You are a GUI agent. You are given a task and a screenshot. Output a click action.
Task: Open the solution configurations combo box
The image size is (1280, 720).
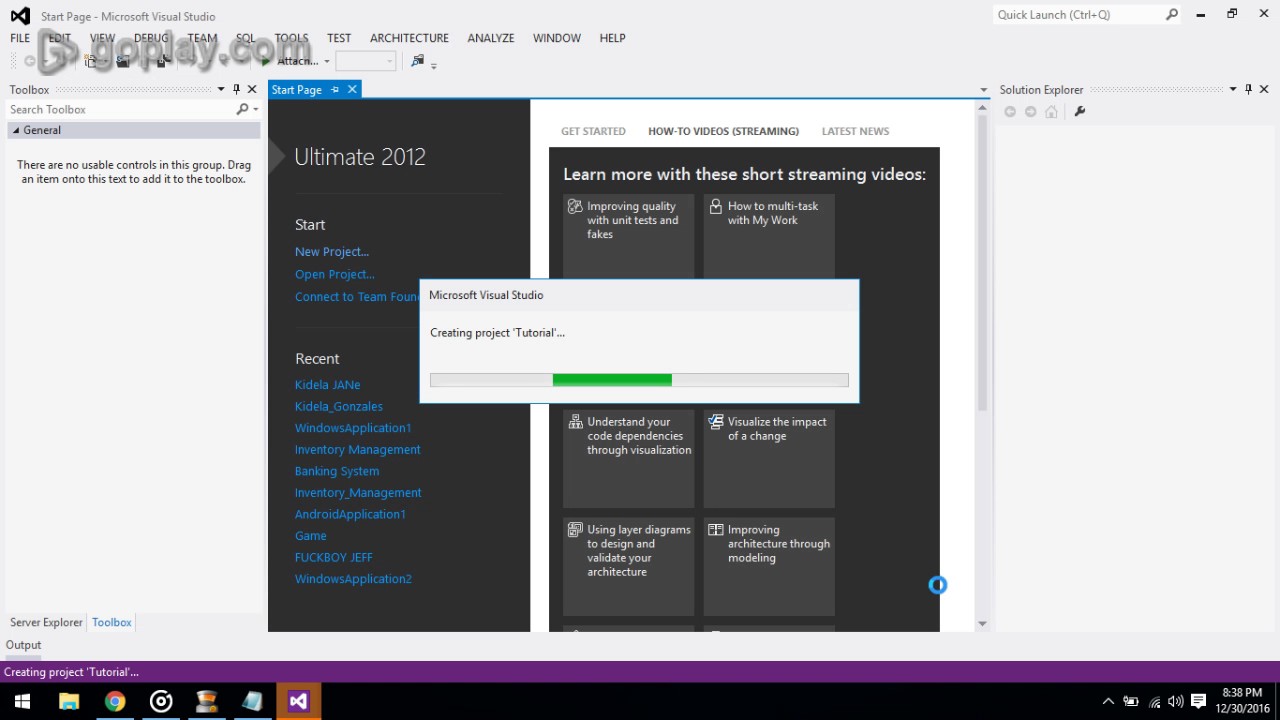coord(365,61)
